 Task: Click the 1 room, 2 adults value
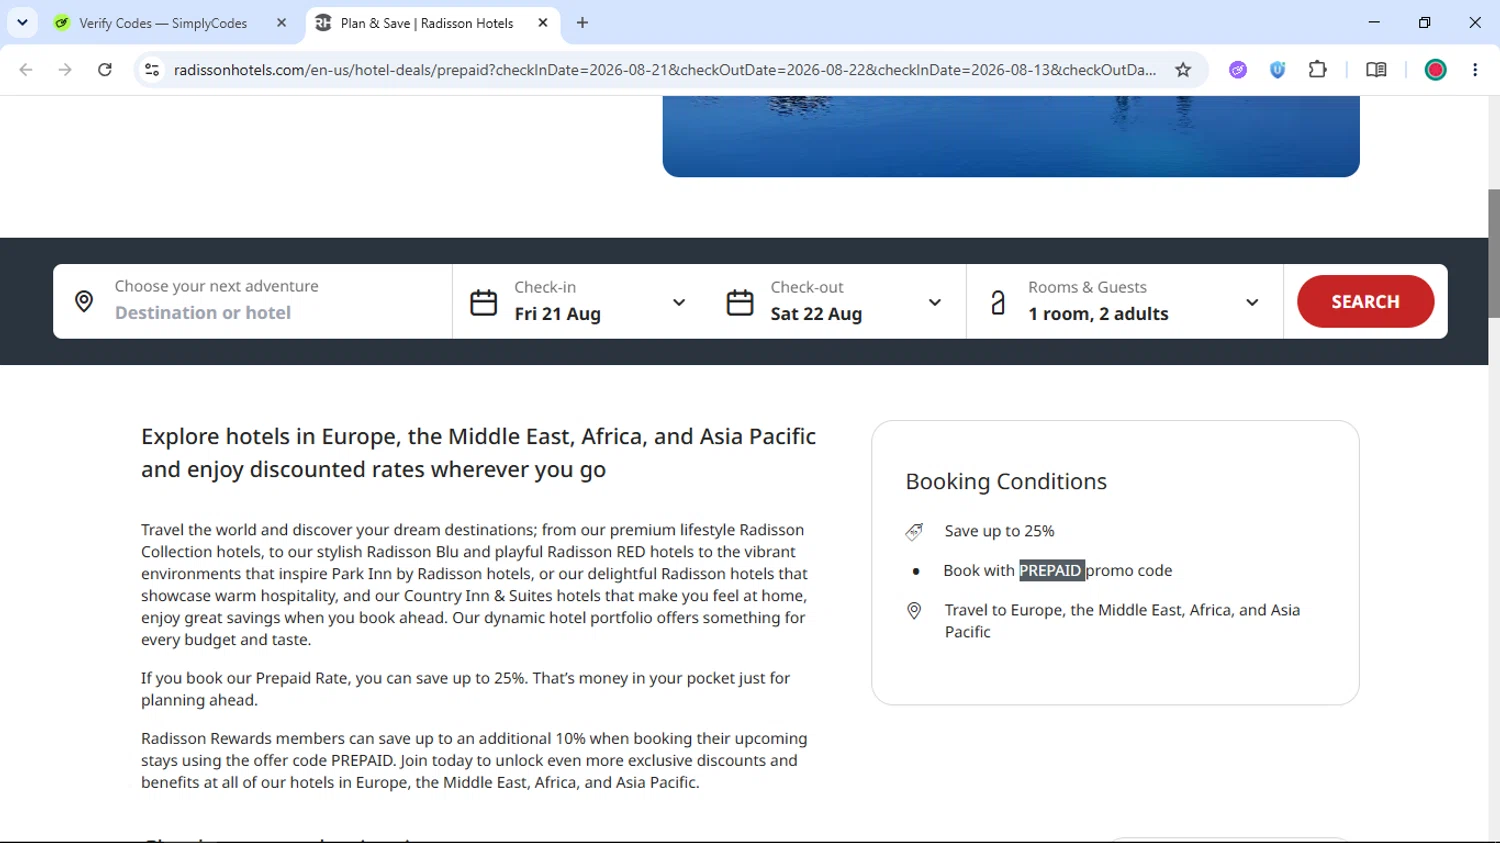pos(1098,314)
